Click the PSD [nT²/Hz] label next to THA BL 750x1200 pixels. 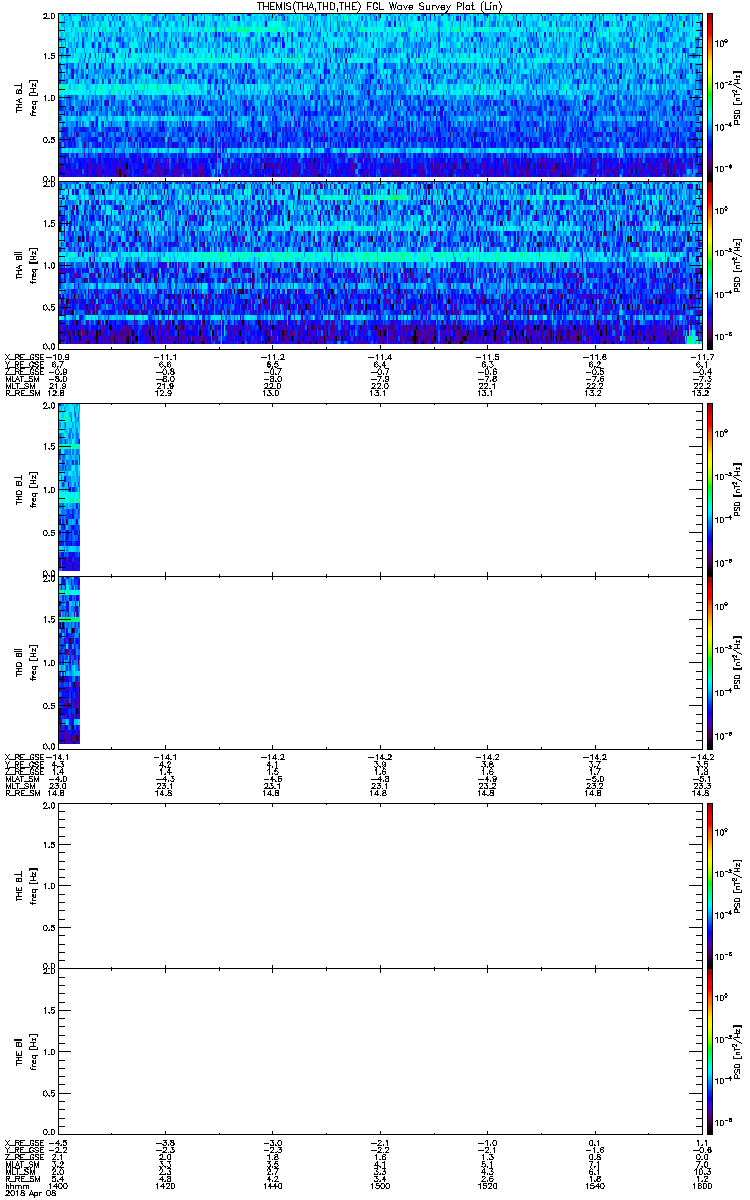(737, 96)
